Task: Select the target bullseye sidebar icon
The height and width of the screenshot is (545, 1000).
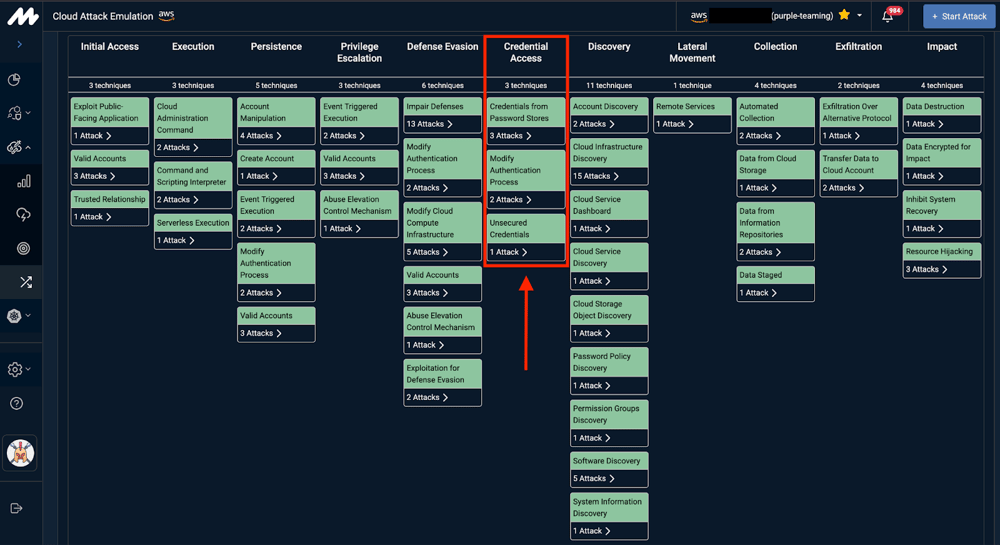Action: (24, 248)
